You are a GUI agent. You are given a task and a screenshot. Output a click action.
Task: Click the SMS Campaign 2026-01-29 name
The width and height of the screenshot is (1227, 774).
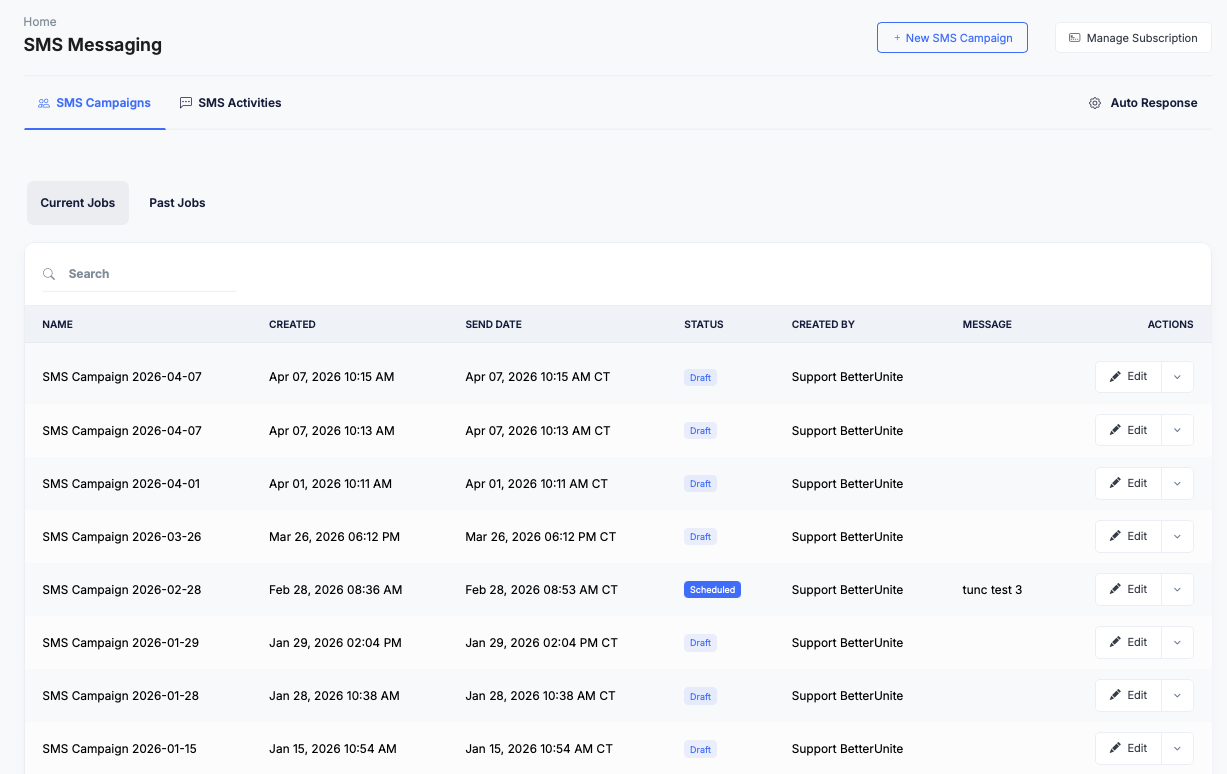121,643
